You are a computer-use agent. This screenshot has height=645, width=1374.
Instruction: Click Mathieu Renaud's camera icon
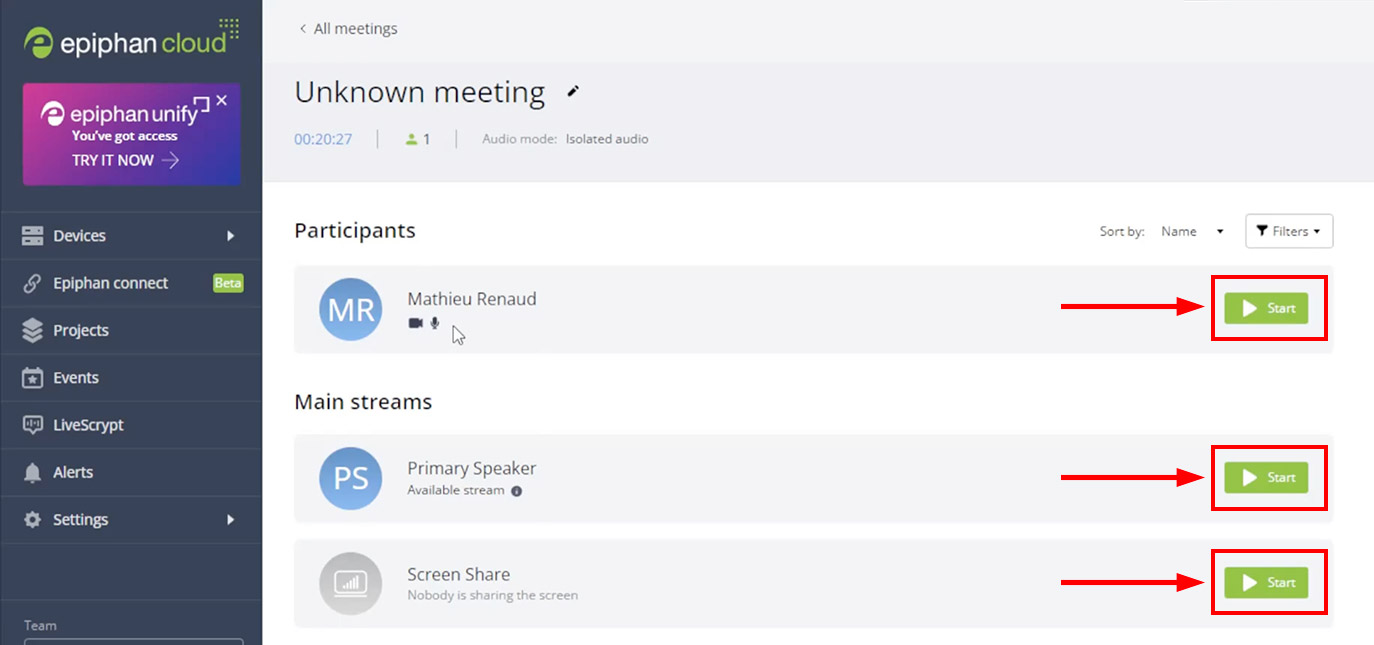point(415,323)
